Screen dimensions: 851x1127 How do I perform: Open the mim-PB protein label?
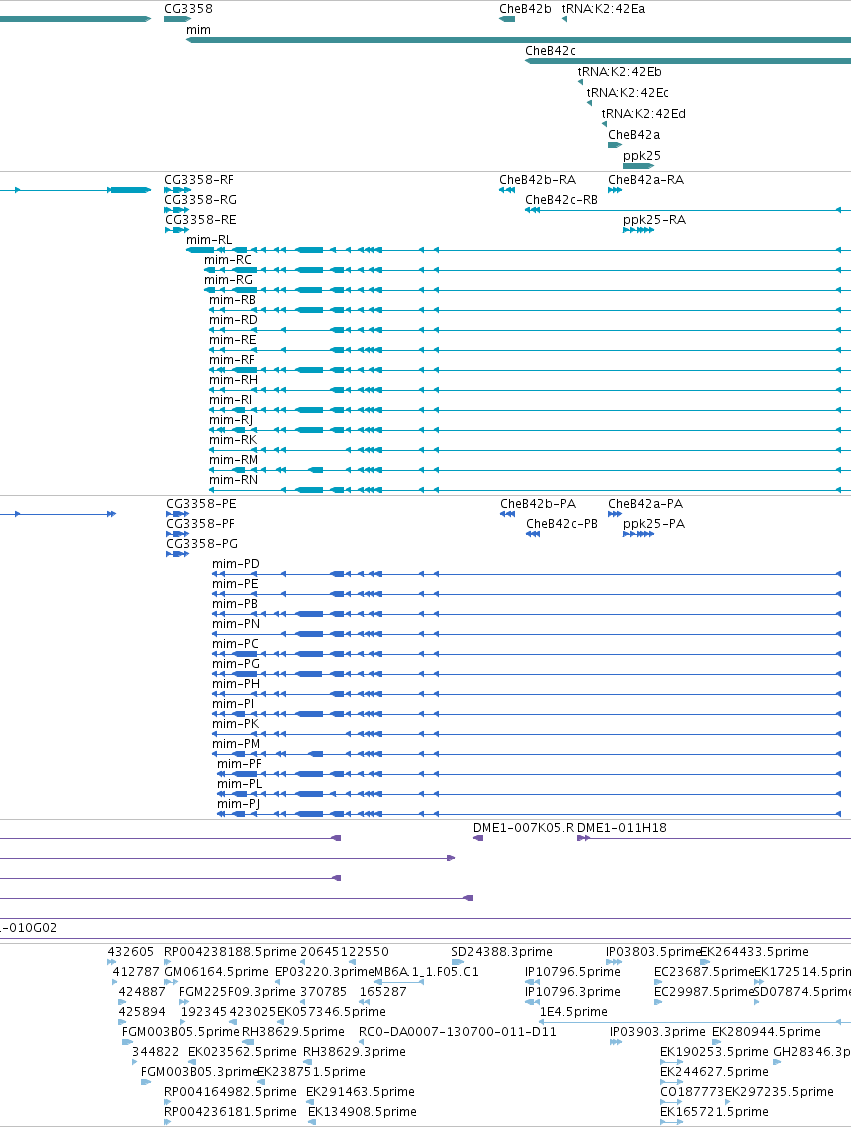[235, 604]
